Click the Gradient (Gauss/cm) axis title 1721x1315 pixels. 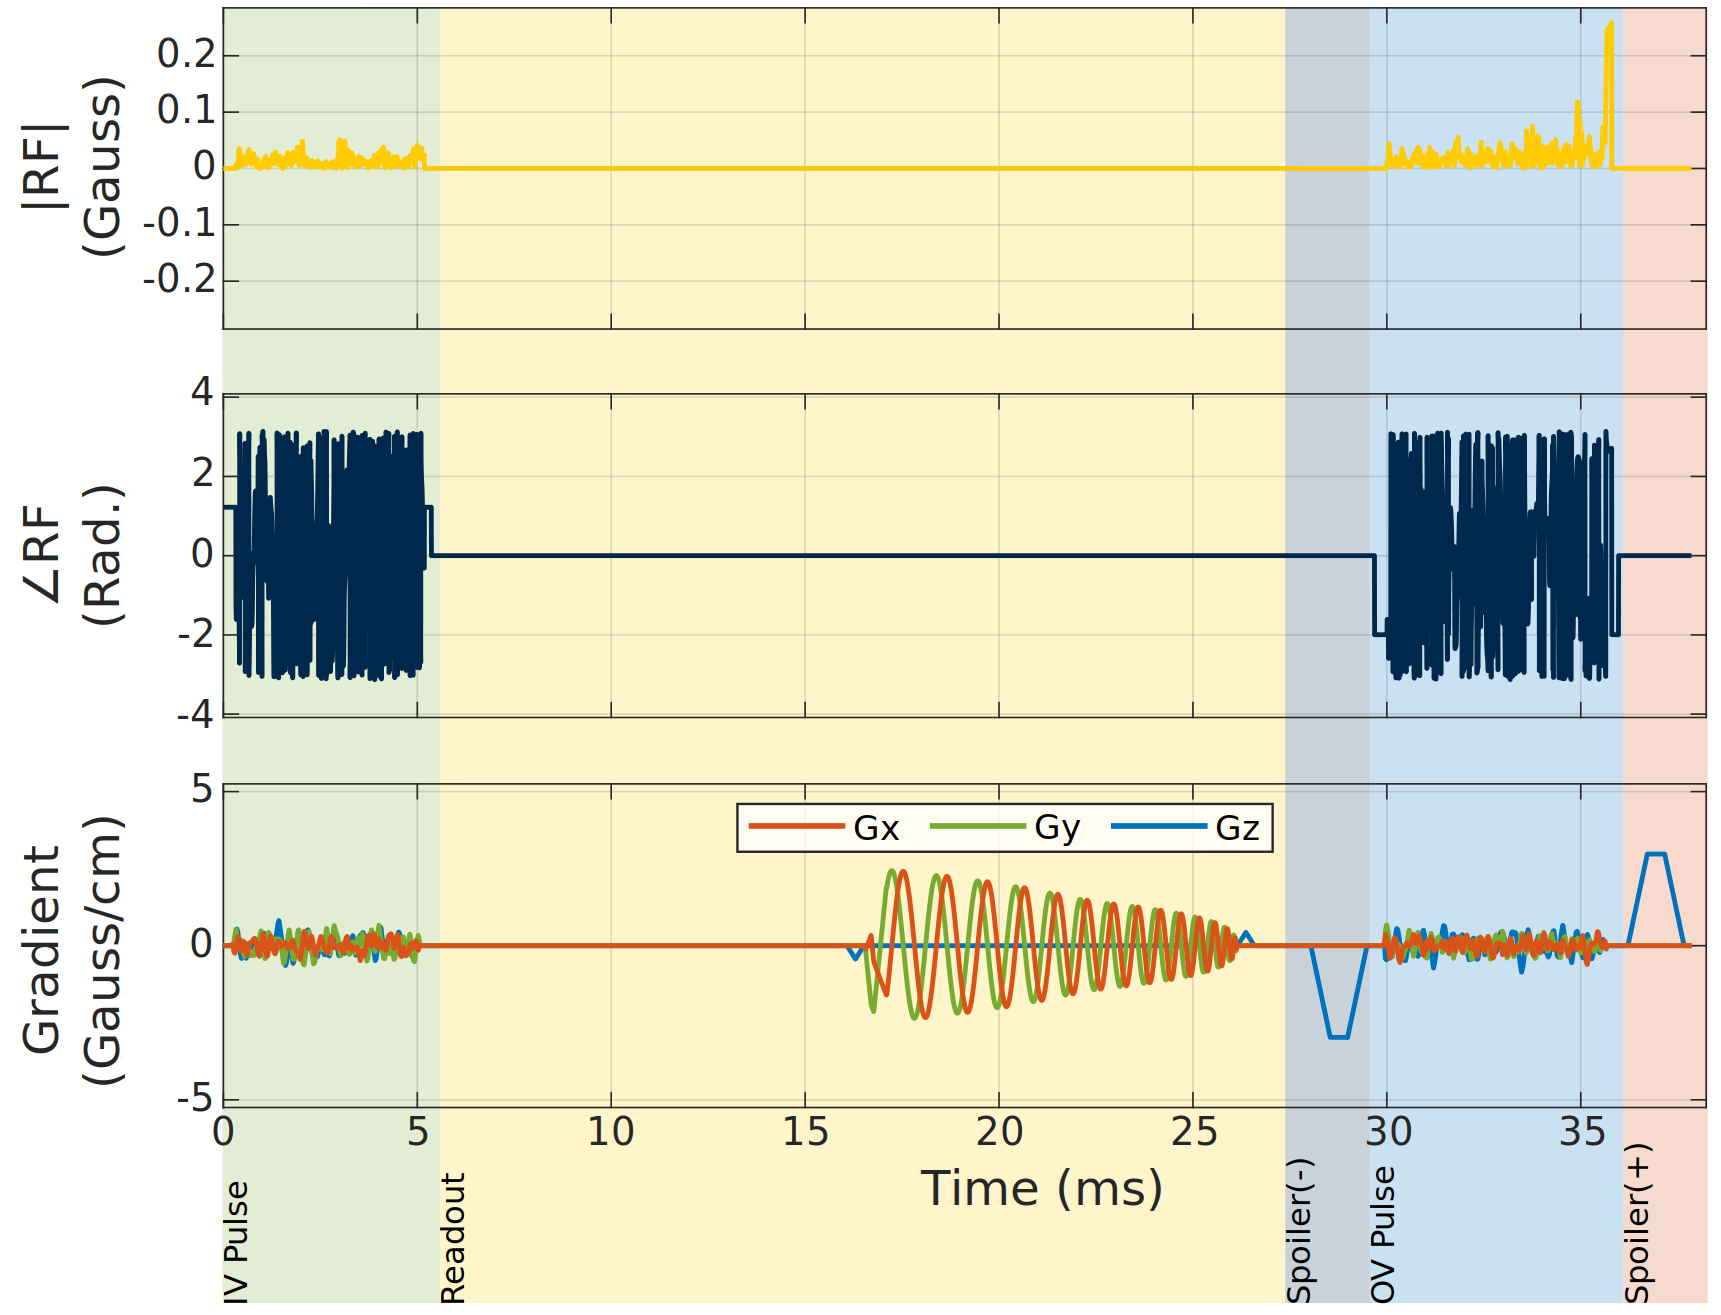tap(72, 950)
